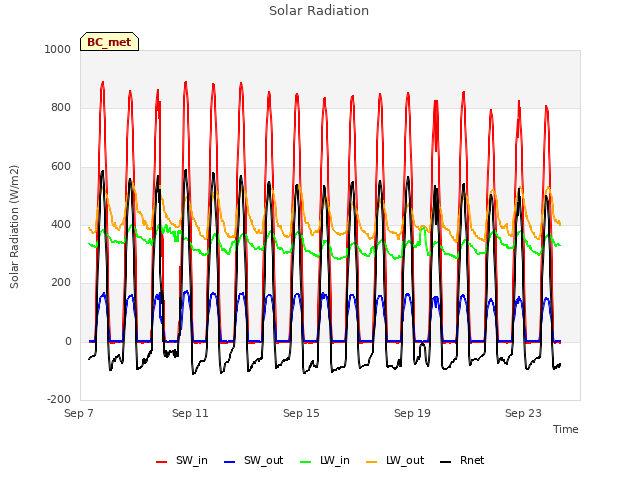
Task: Click the Solar Radiation chart title
Action: click(x=319, y=11)
